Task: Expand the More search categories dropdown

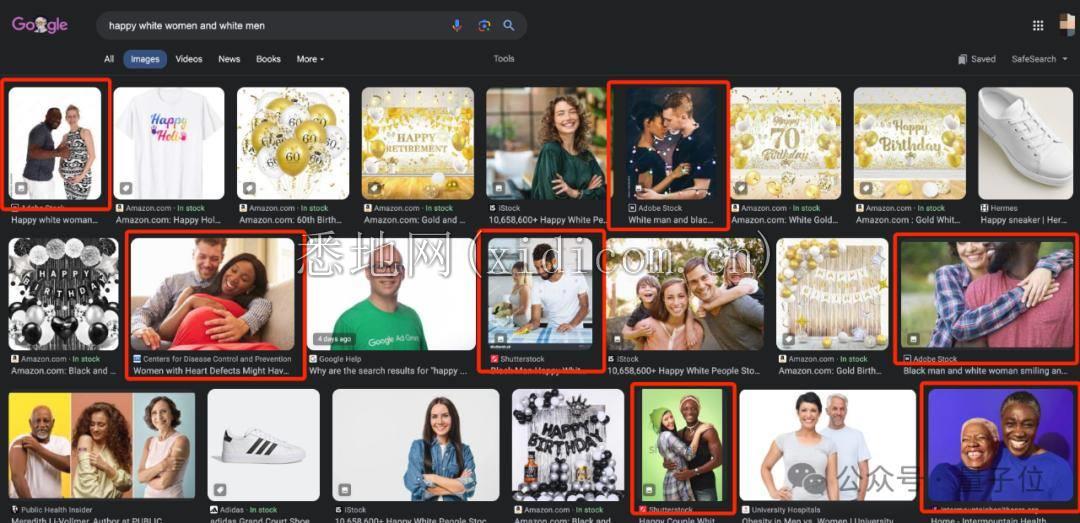Action: point(310,59)
